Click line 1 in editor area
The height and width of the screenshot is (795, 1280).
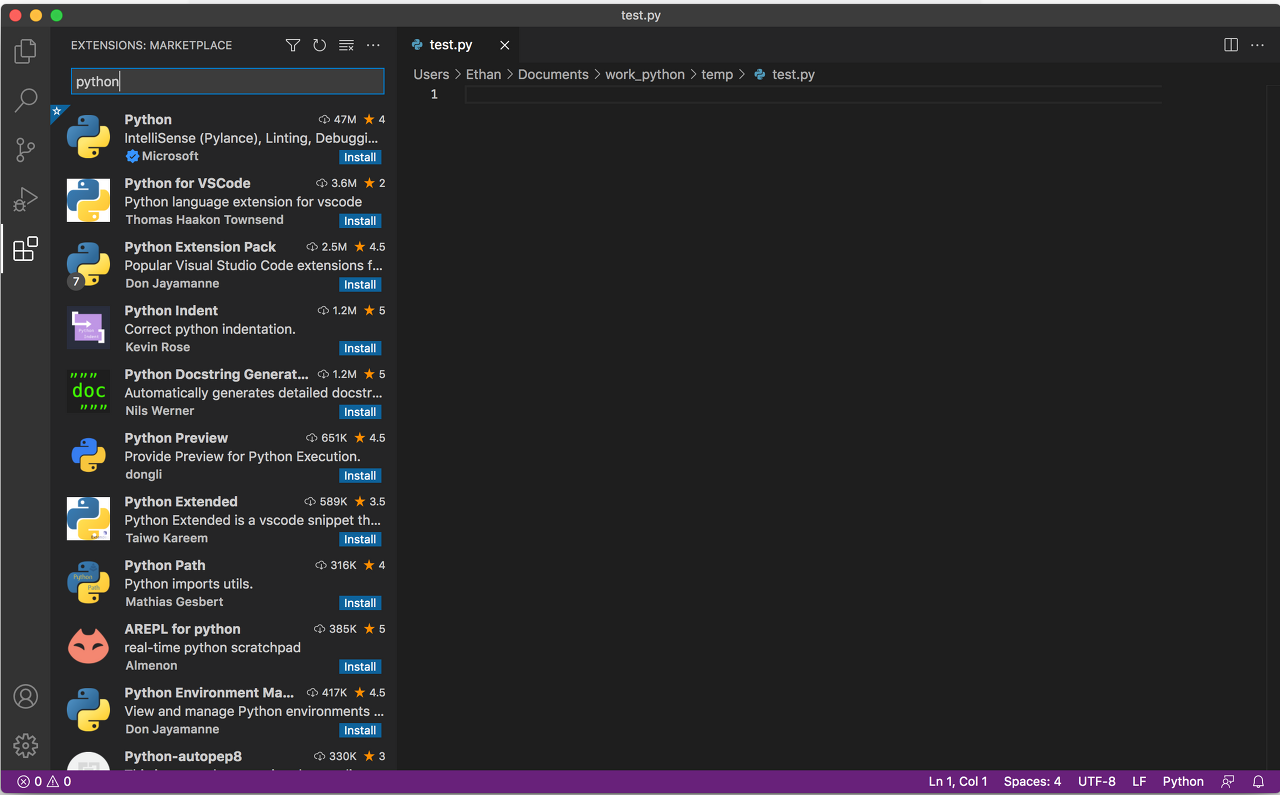[813, 94]
